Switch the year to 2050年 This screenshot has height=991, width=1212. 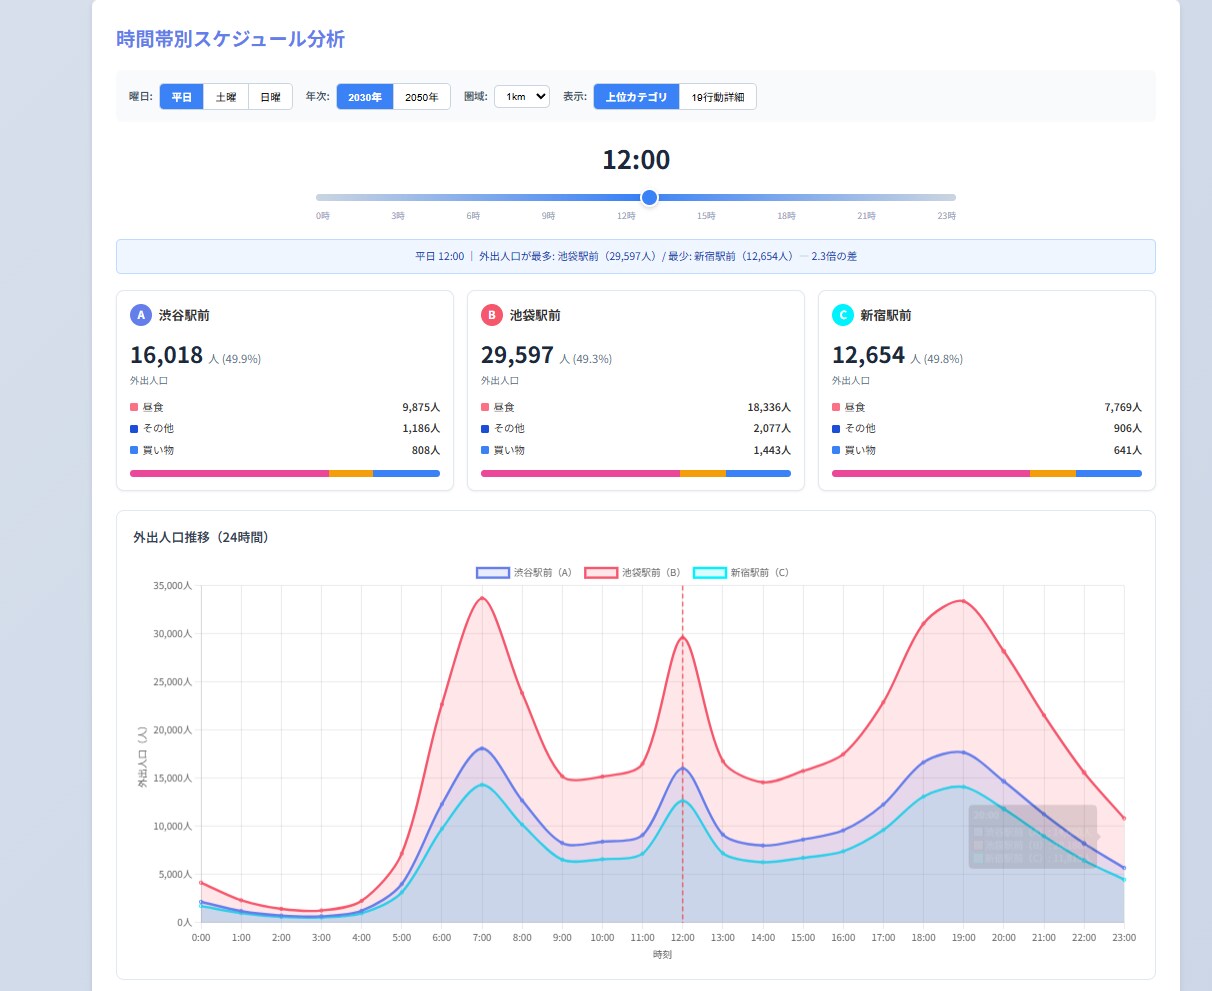pos(422,97)
